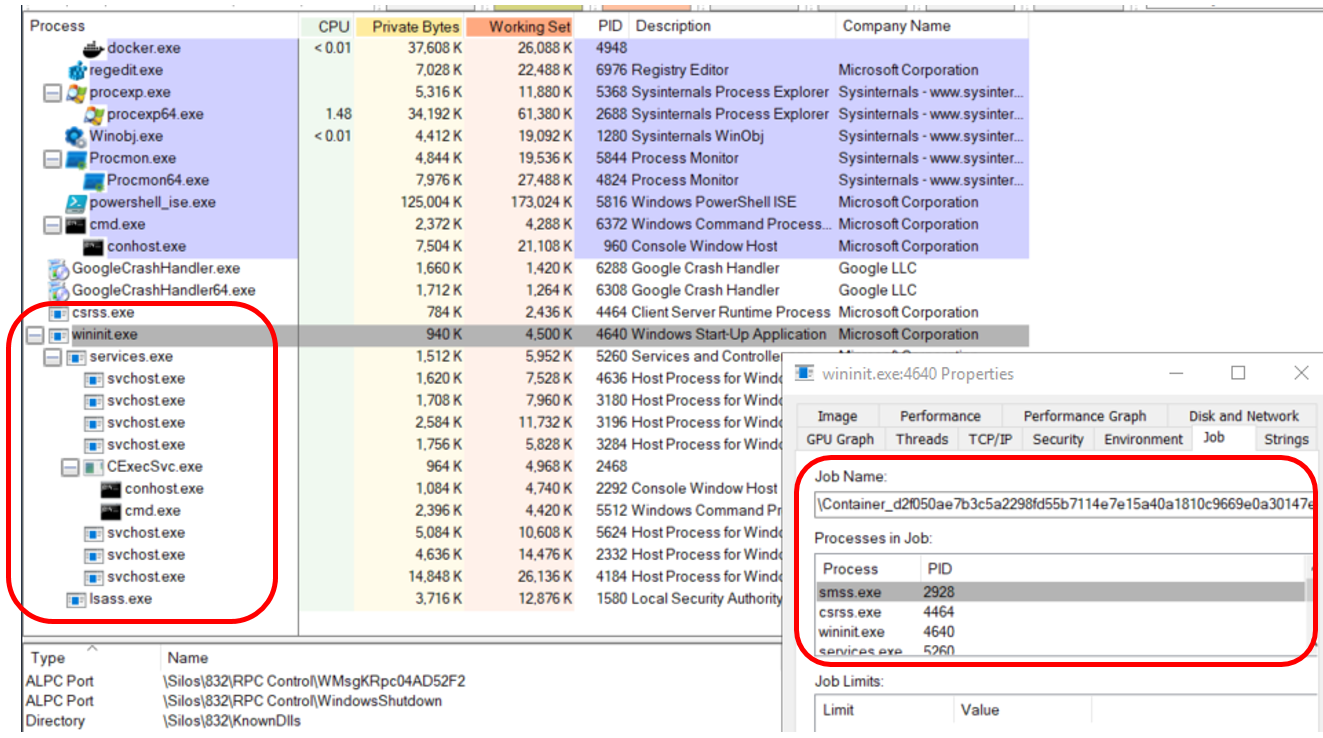Screen dimensions: 1323x738
Task: Select the Winobj.exe gear icon
Action: 76,136
